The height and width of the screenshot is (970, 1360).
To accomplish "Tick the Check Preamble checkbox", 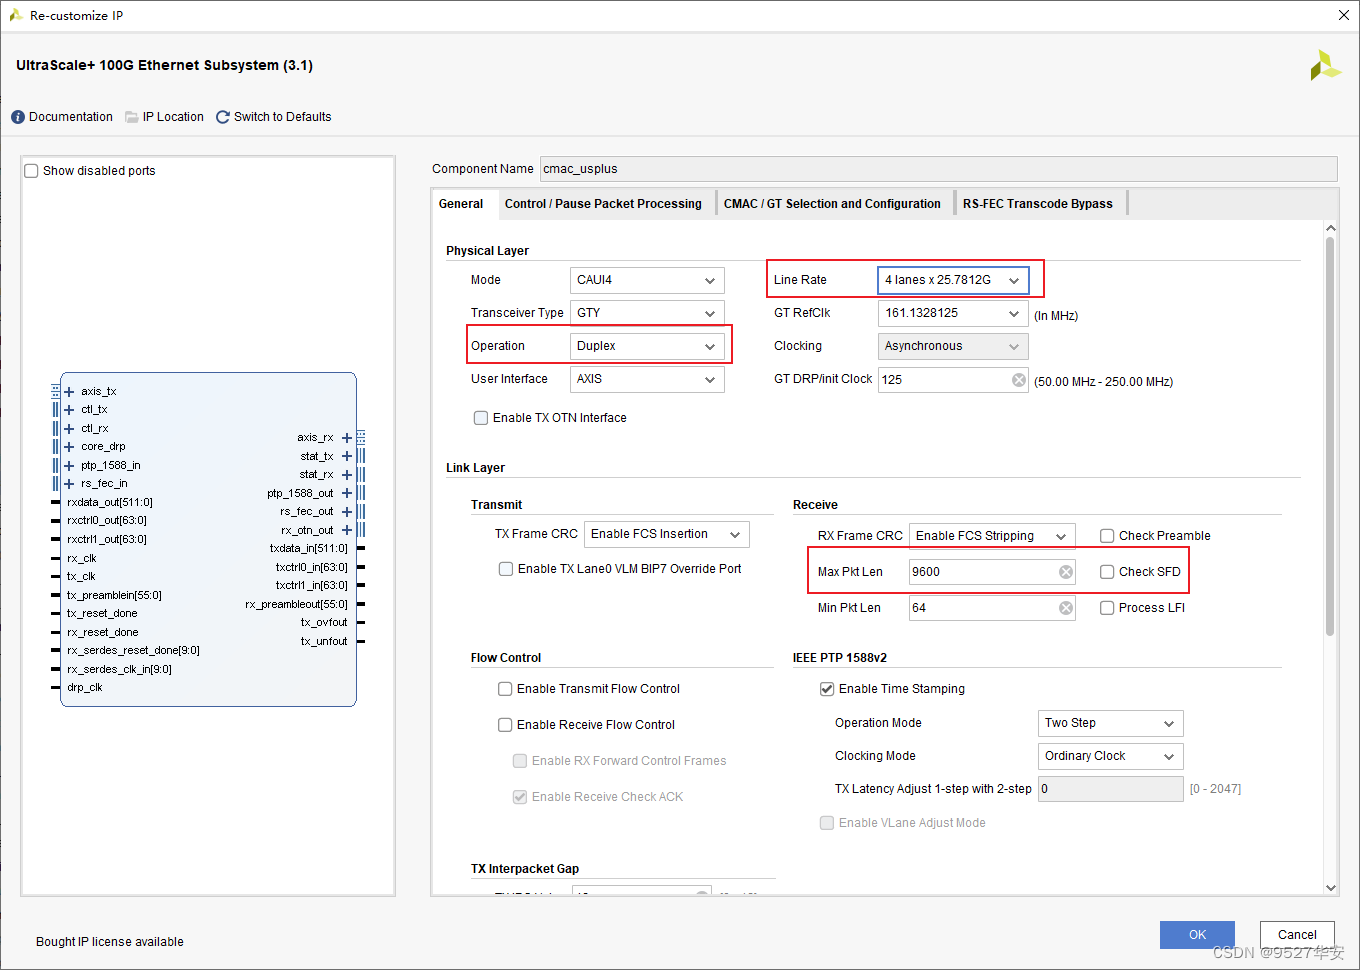I will pos(1107,536).
